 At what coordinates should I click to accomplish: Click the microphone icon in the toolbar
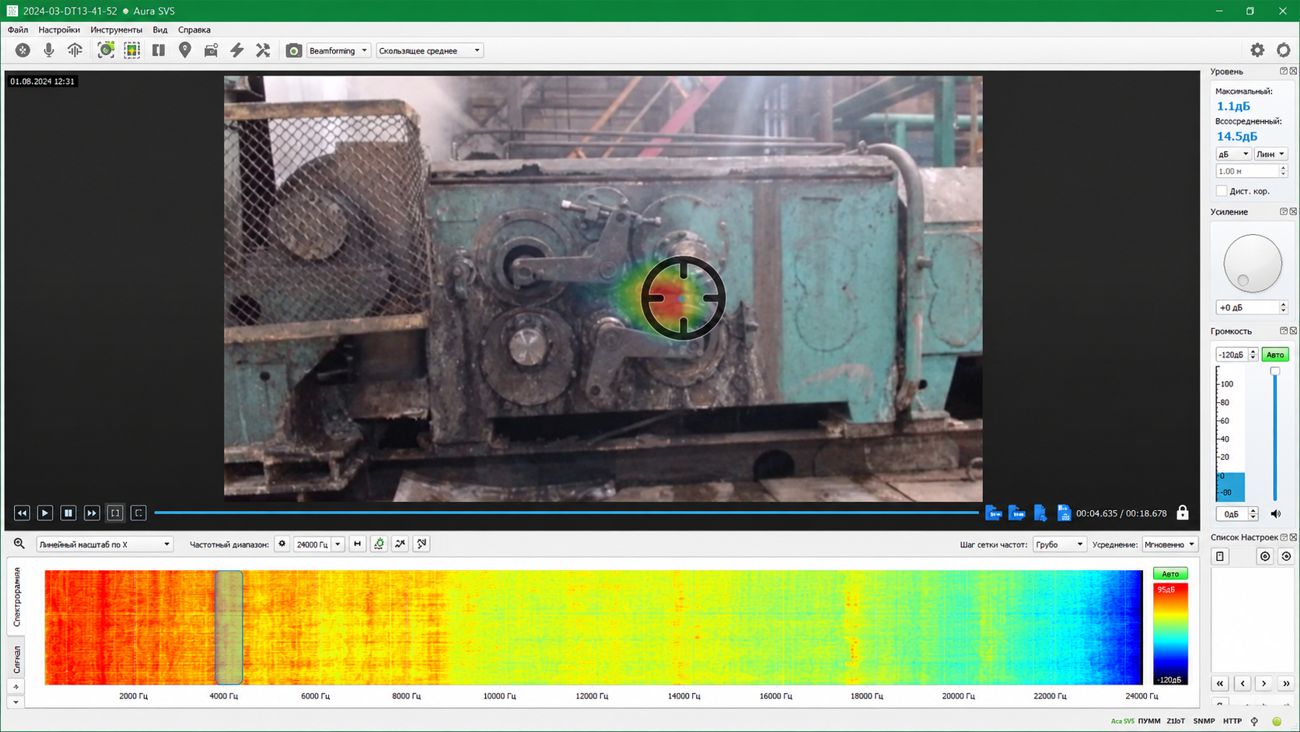(48, 50)
